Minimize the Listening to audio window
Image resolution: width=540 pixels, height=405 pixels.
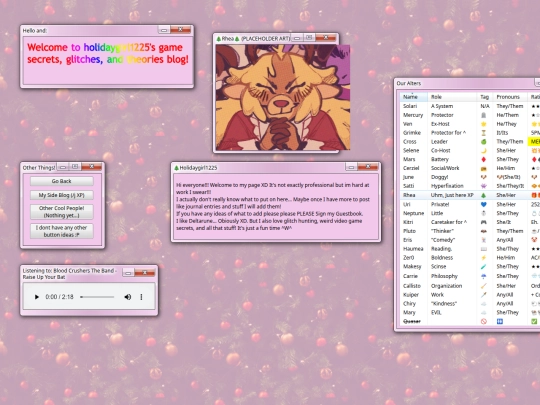[128, 273]
